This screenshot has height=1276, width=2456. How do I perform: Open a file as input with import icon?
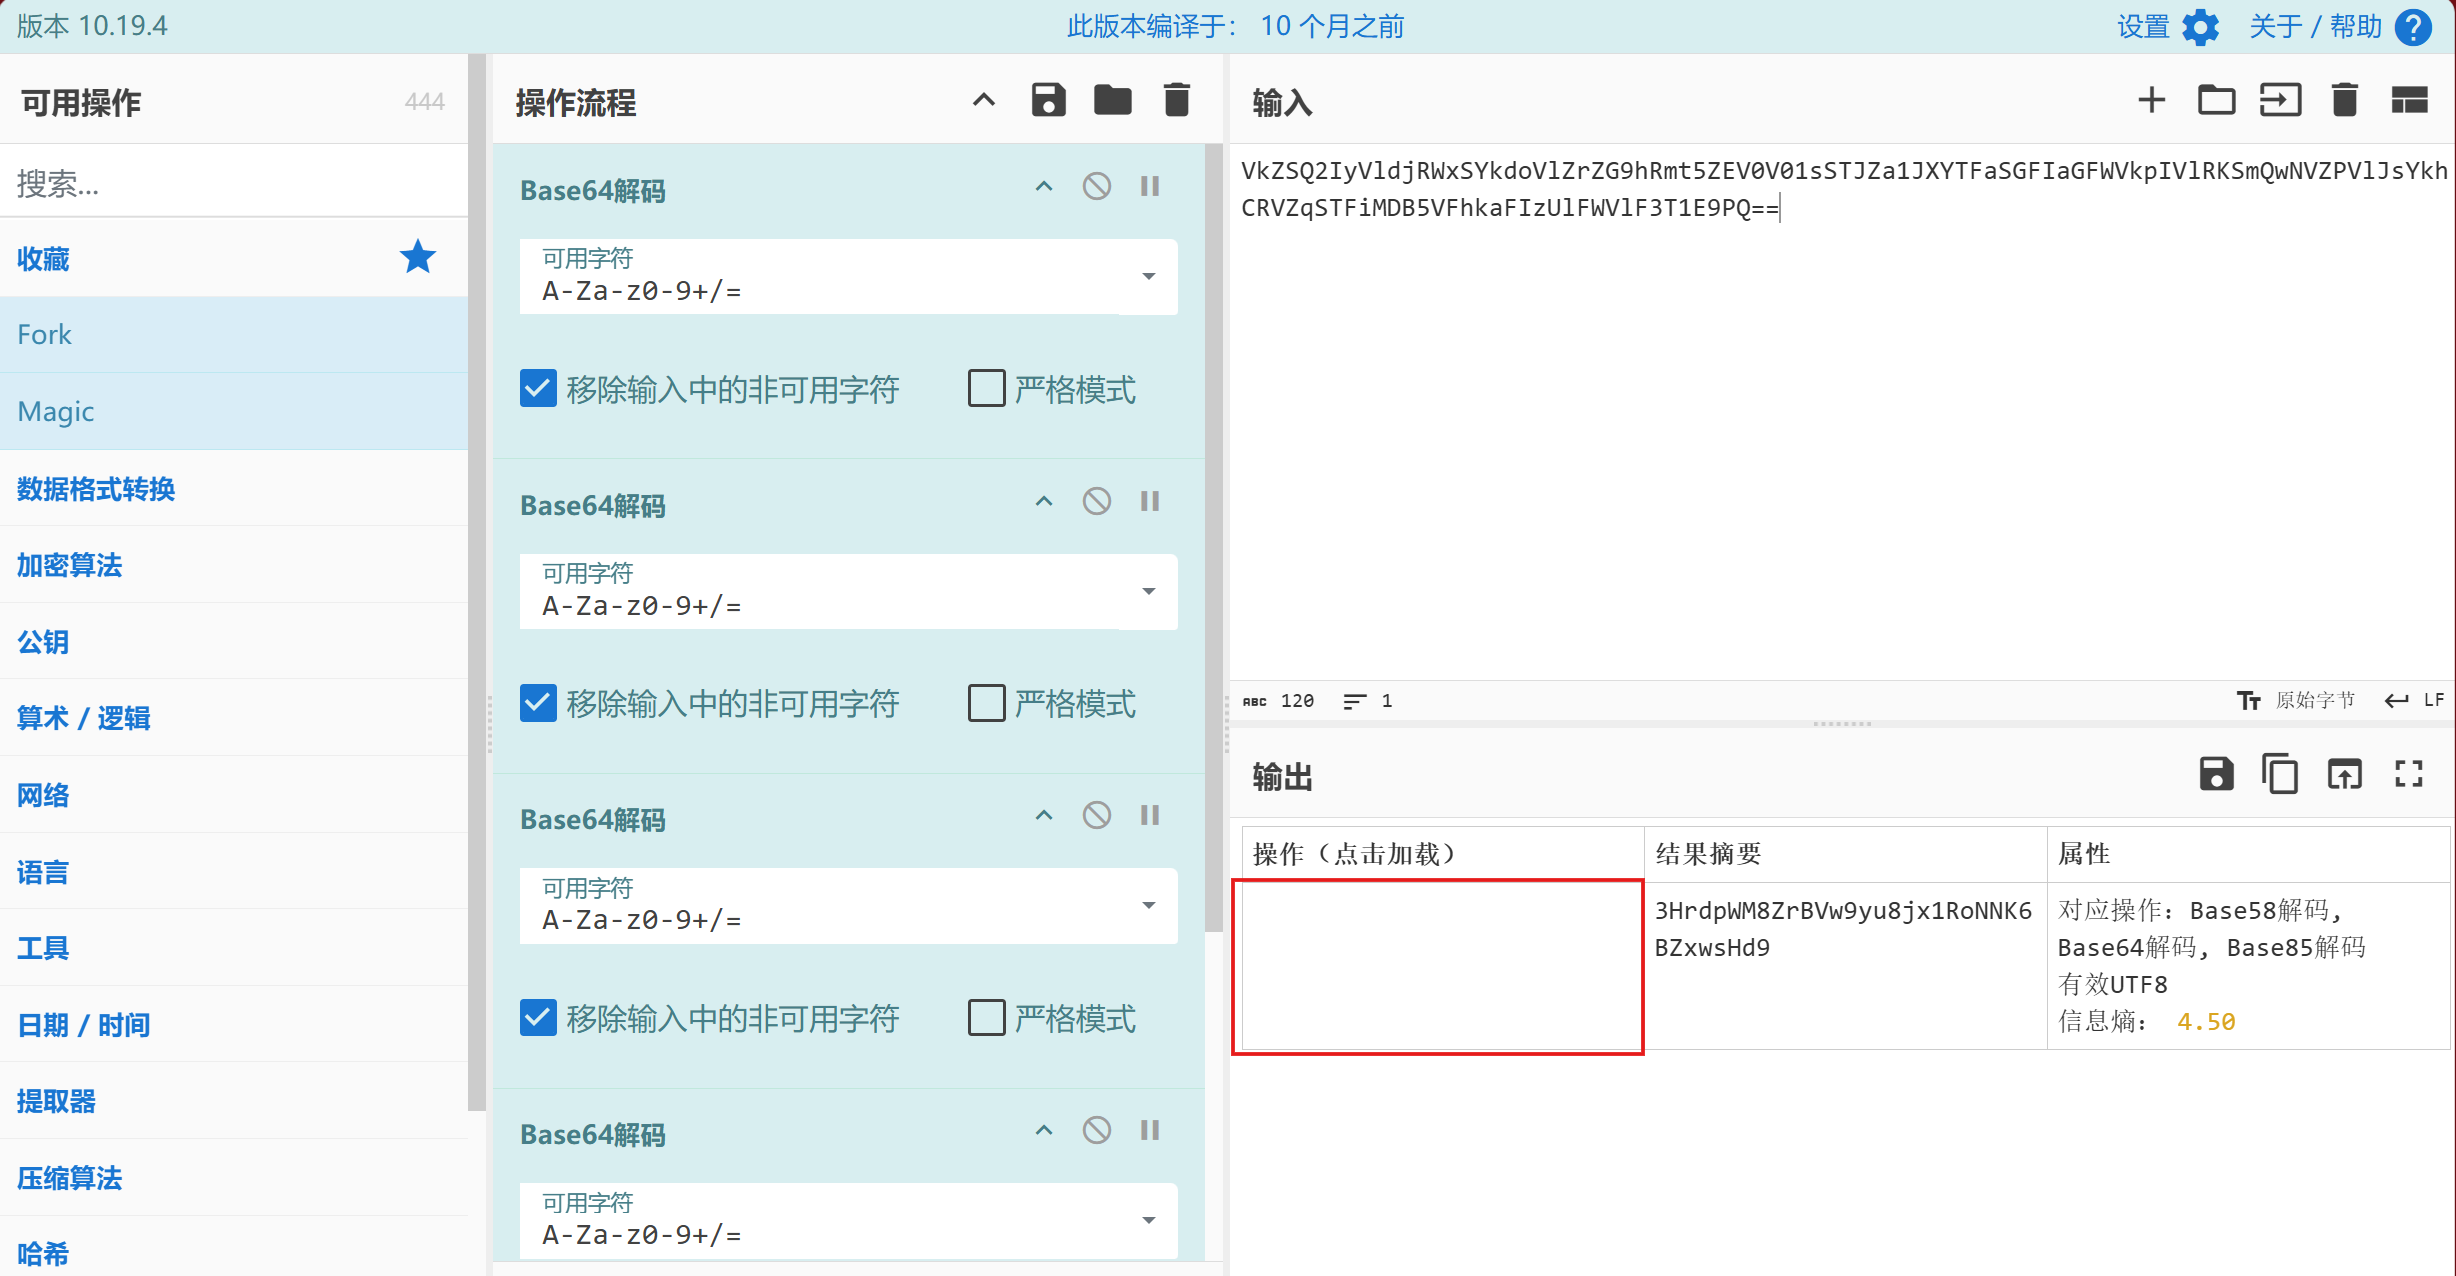(2280, 101)
